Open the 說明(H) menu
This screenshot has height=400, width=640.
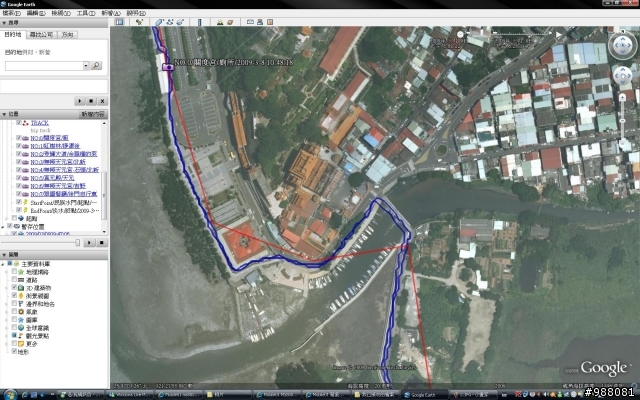[x=136, y=13]
